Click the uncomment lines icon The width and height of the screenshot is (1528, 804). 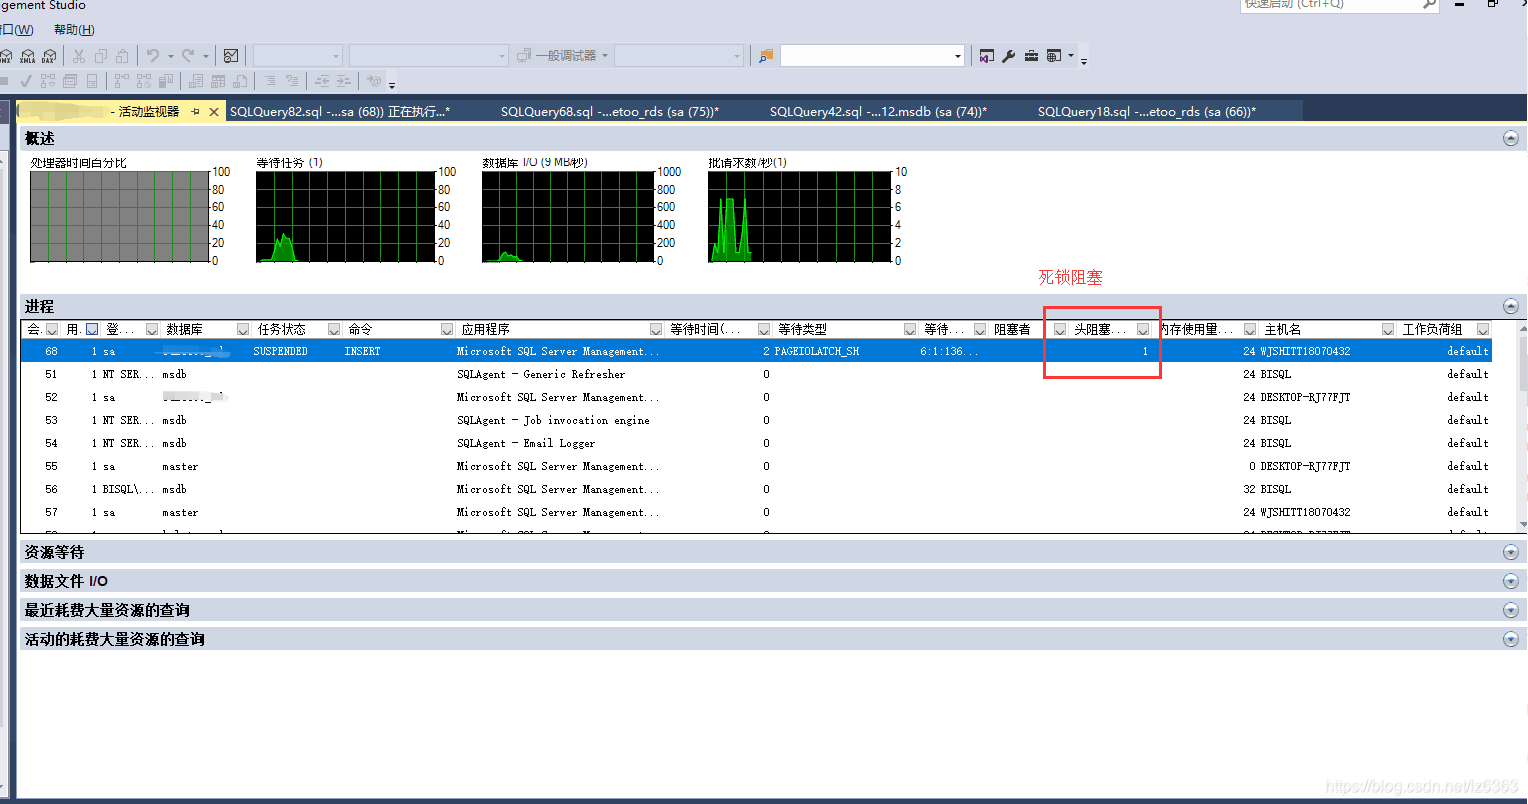point(292,81)
